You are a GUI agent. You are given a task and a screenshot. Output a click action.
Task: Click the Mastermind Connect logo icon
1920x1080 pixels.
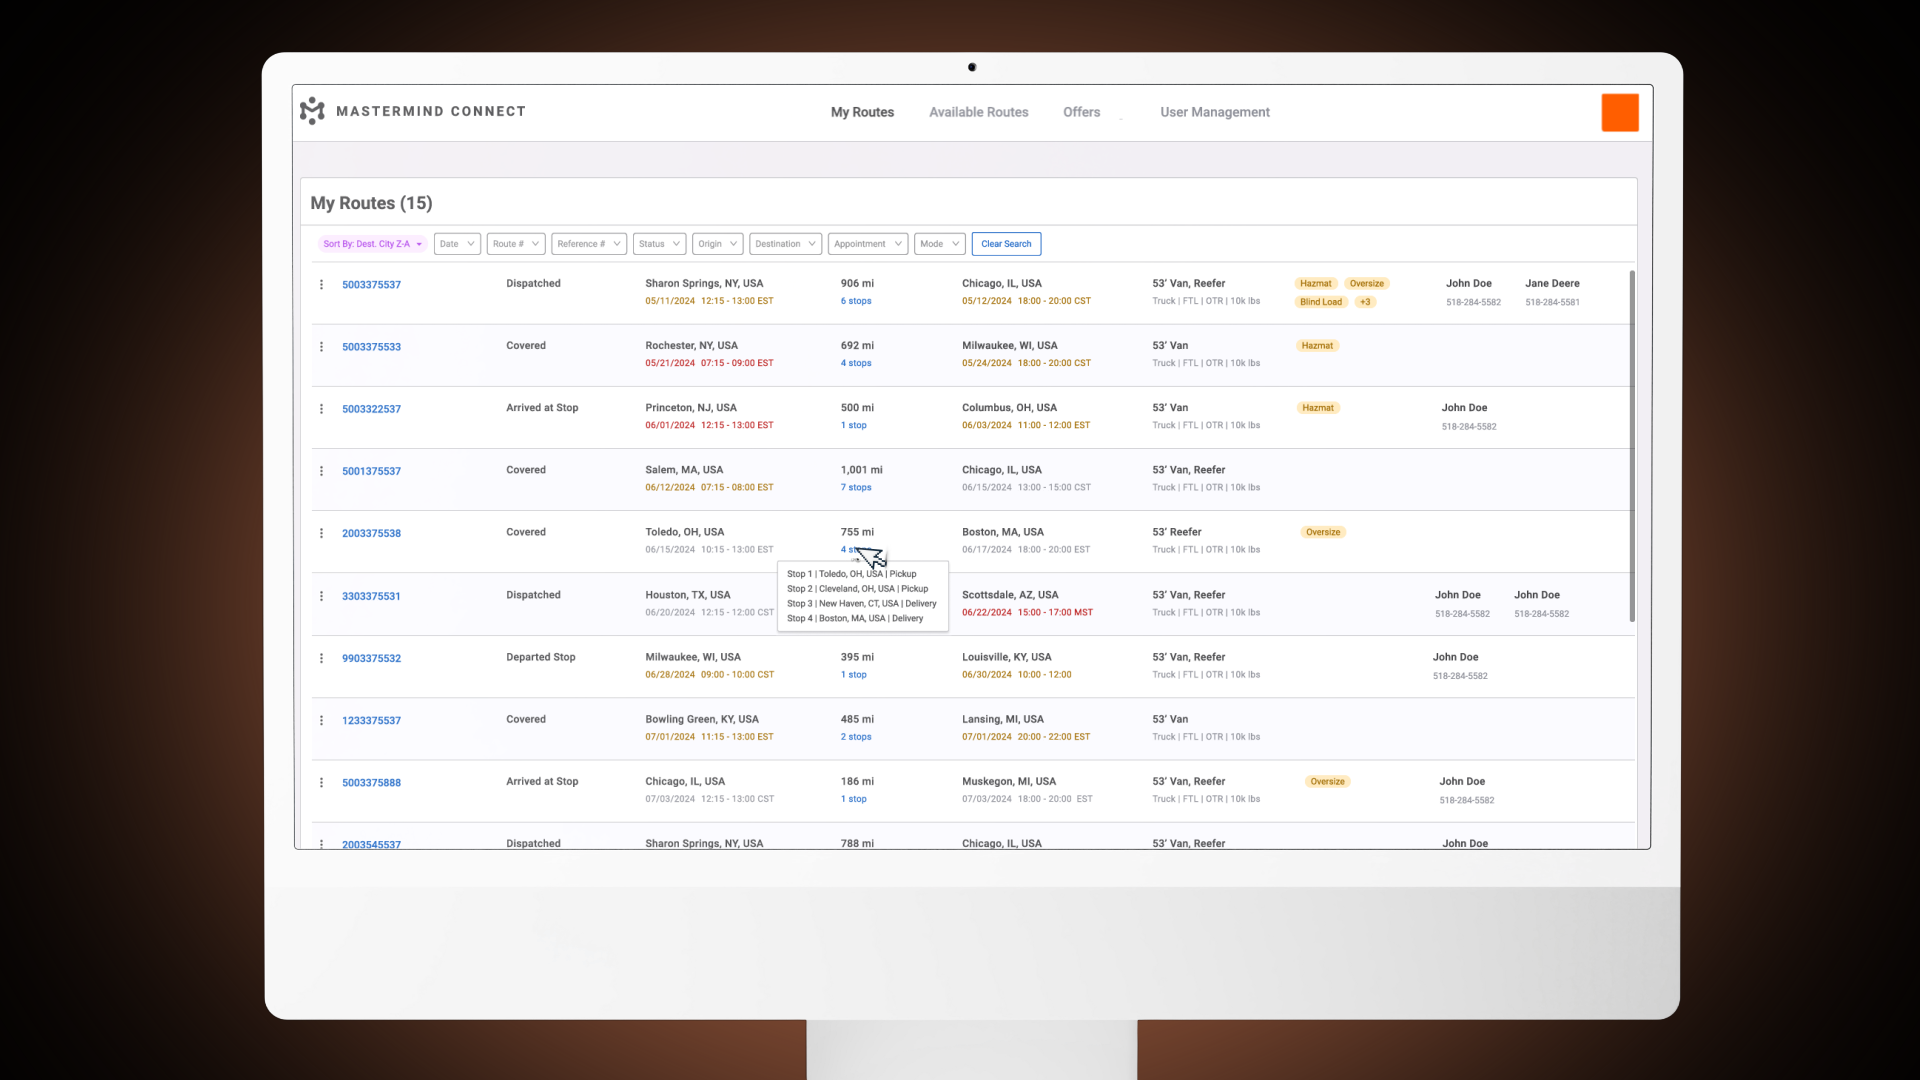point(312,111)
